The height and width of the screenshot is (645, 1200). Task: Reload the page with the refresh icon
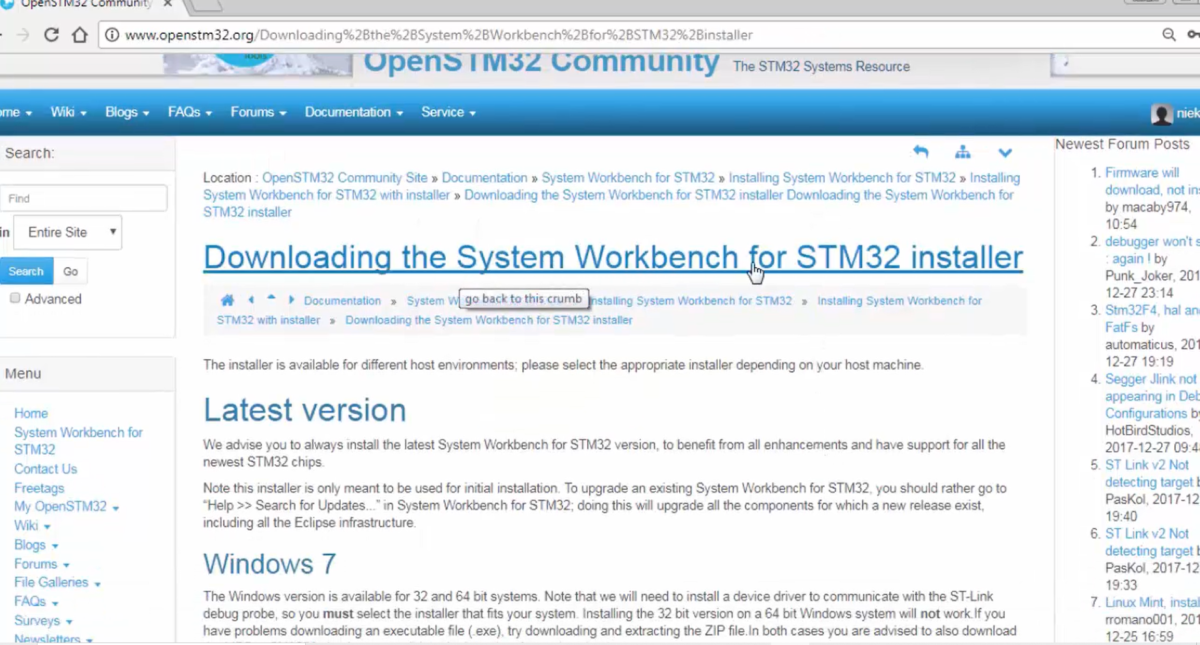pos(52,35)
